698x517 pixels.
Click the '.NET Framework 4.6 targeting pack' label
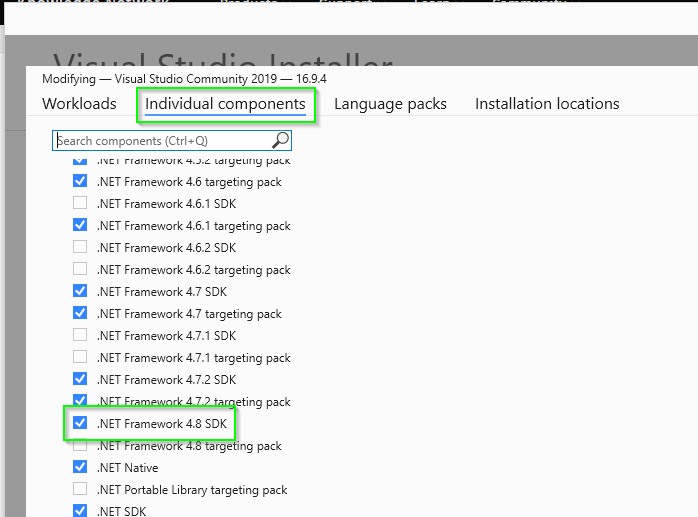coord(189,182)
